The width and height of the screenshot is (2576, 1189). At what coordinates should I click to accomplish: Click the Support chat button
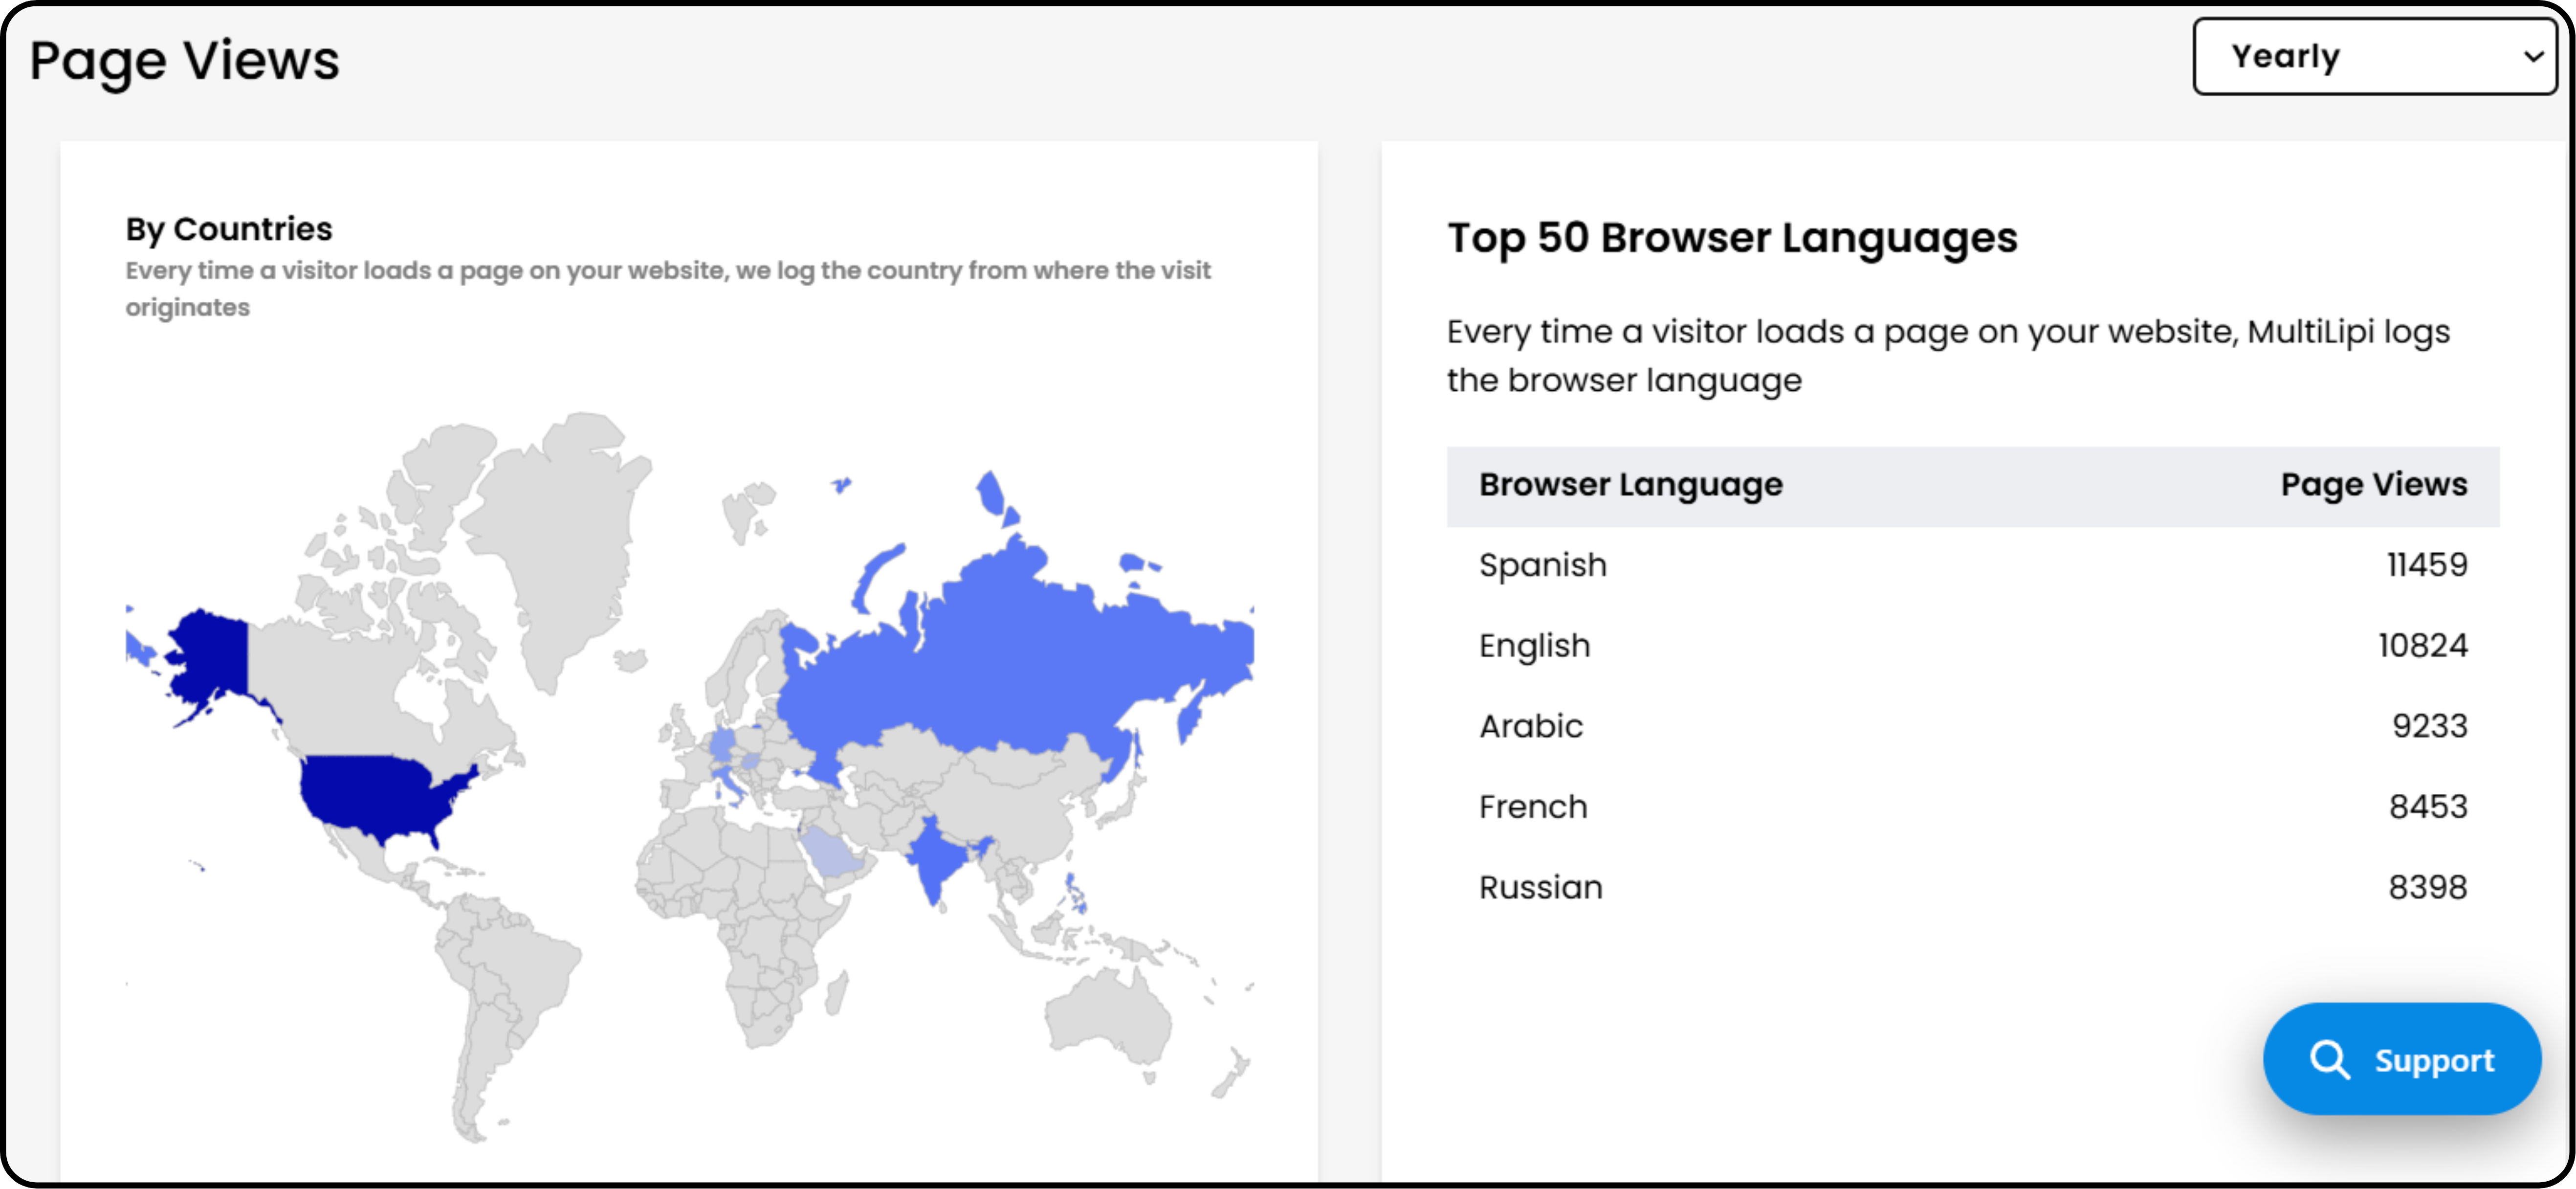pos(2401,1059)
